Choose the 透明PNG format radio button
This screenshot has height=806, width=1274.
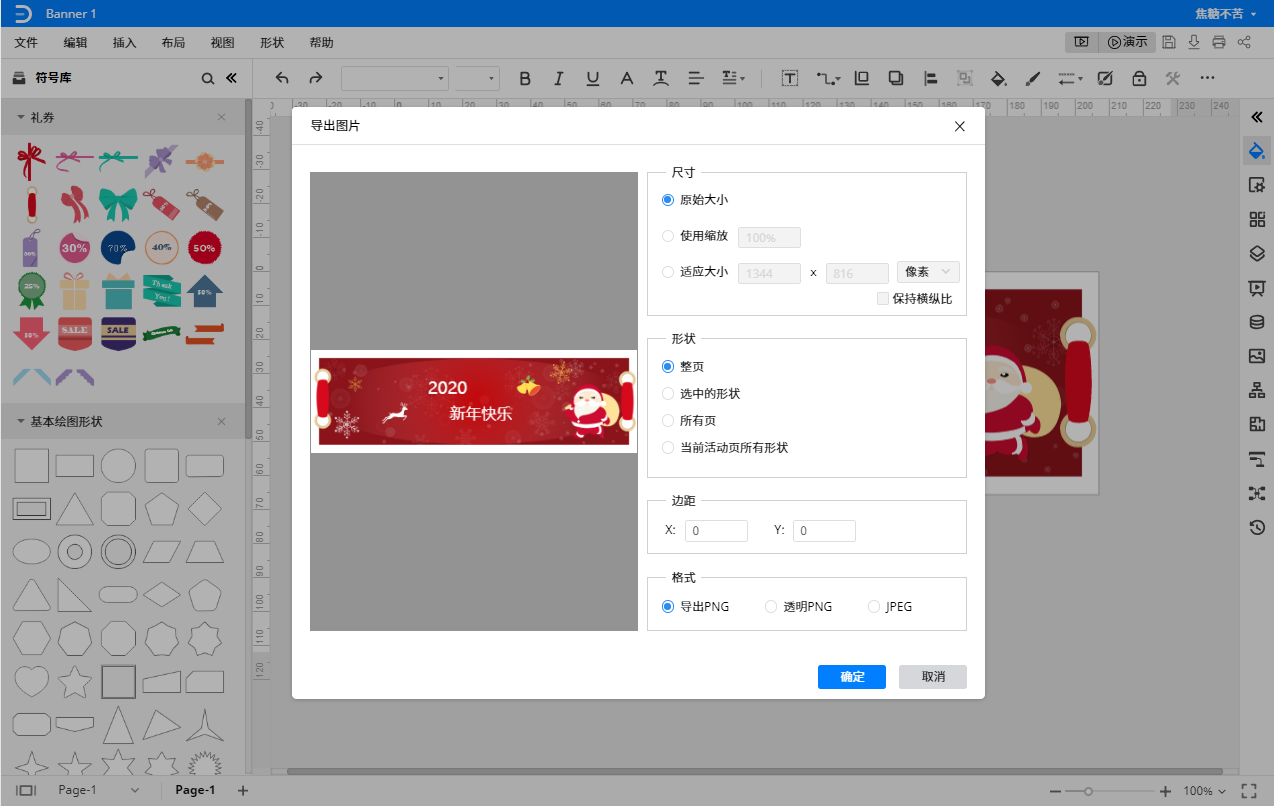(x=771, y=606)
